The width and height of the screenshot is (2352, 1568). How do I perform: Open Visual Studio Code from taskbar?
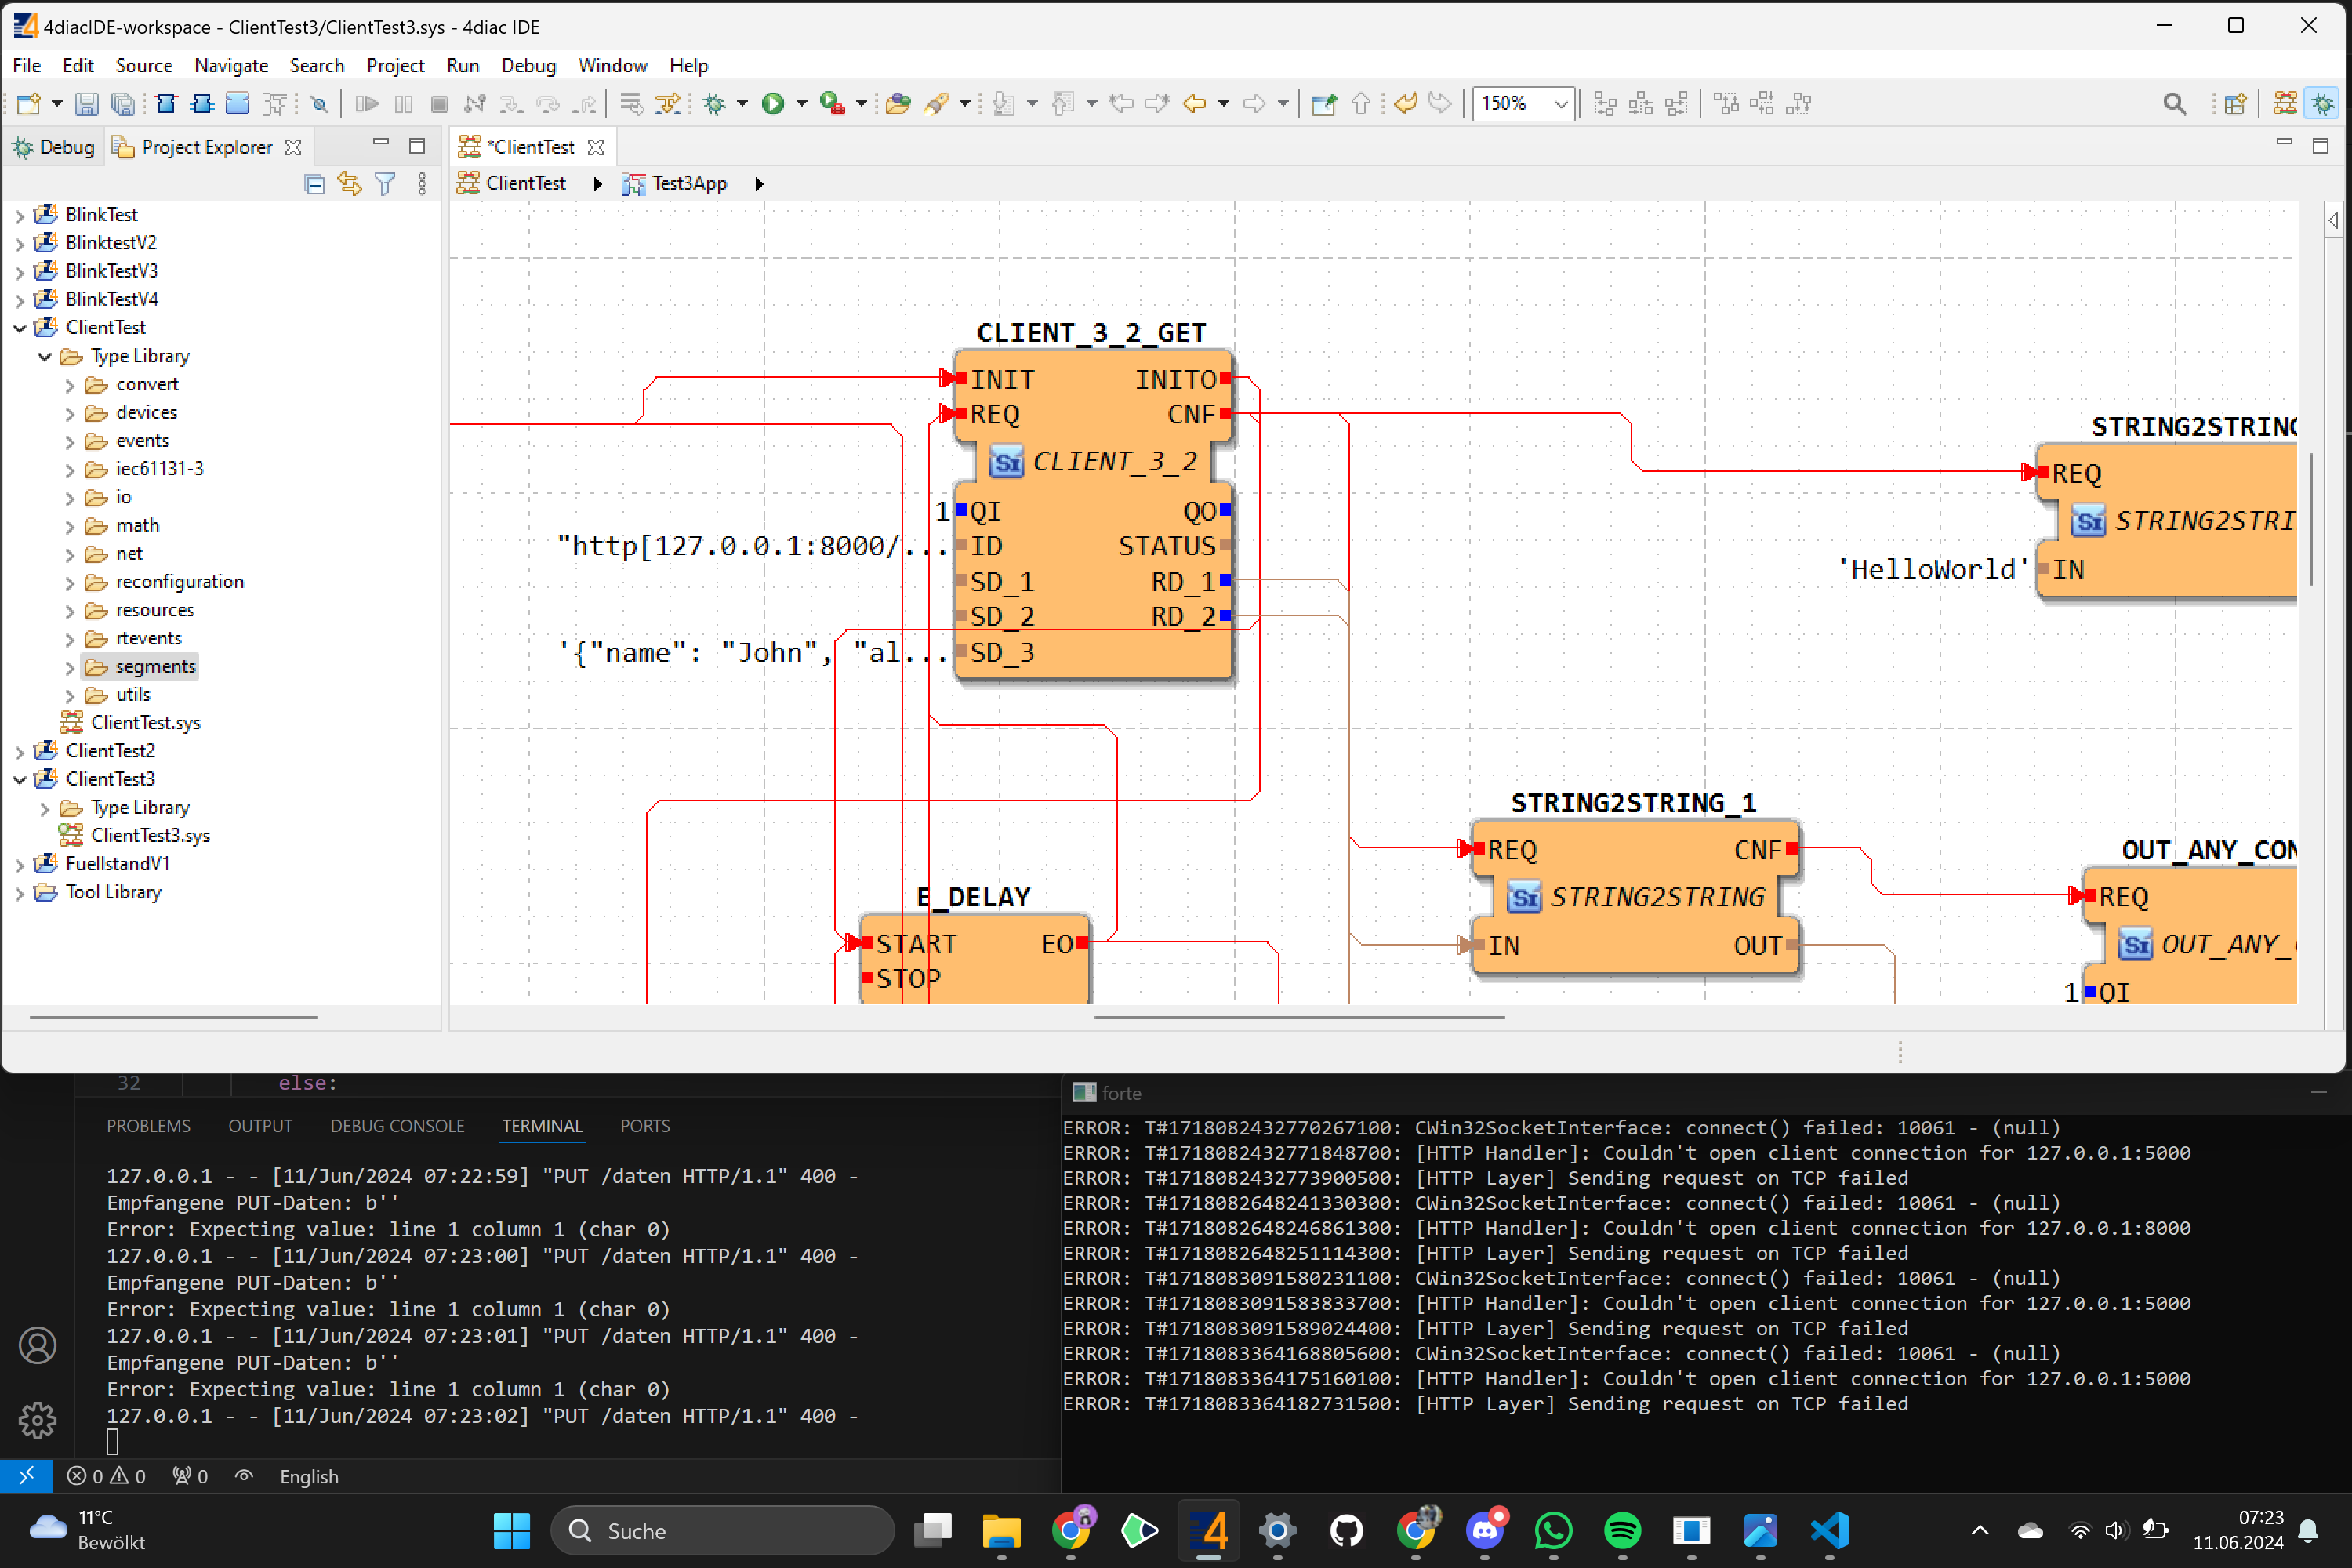(x=1829, y=1530)
